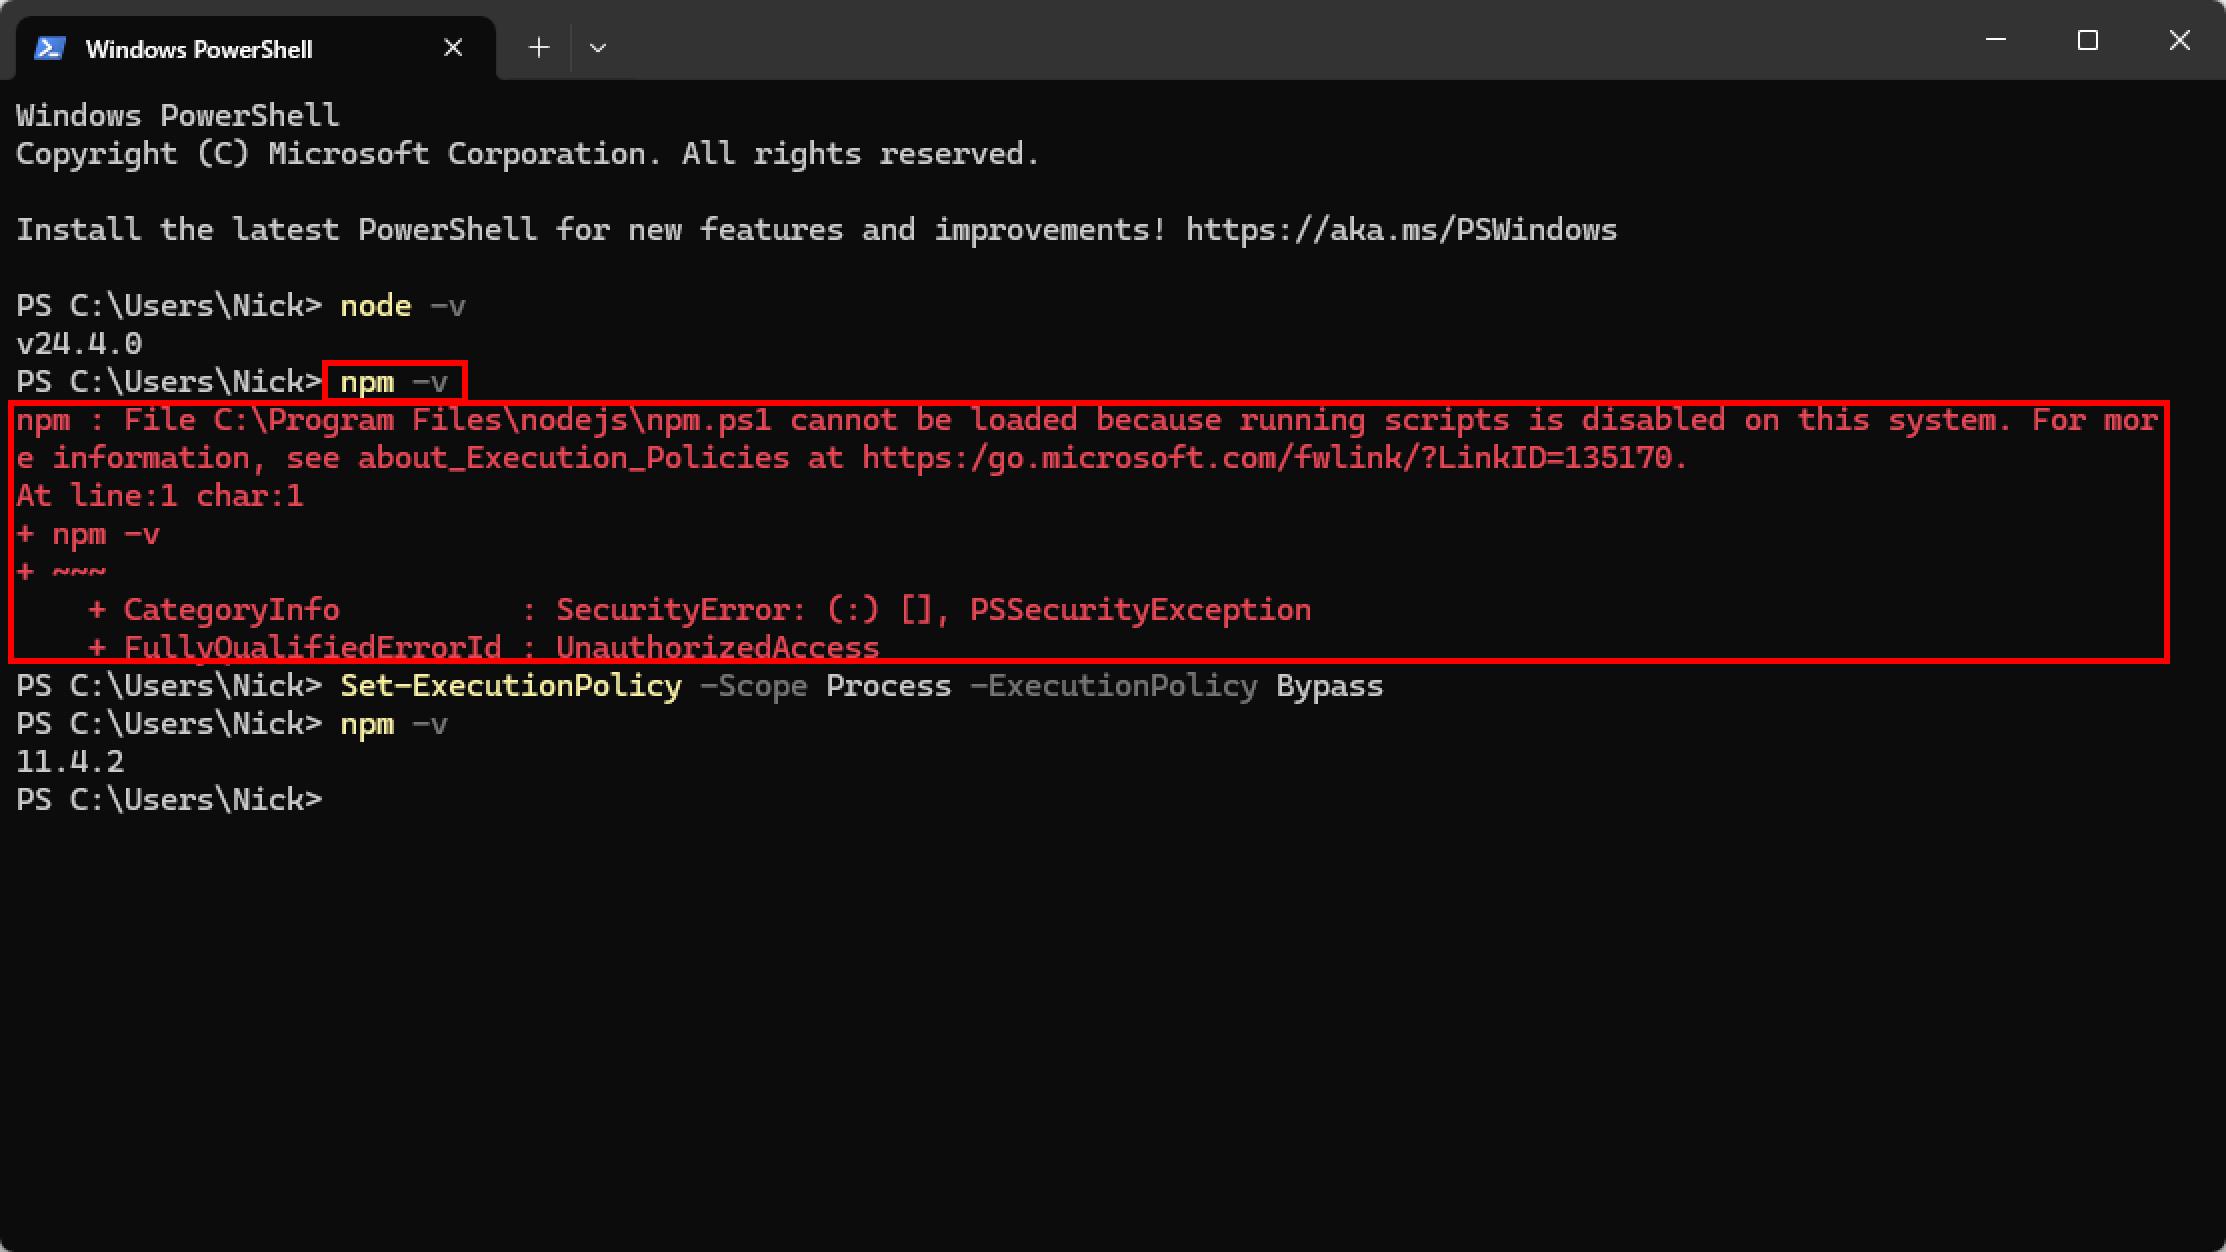This screenshot has height=1252, width=2226.
Task: Close the Windows PowerShell tab
Action: (x=453, y=48)
